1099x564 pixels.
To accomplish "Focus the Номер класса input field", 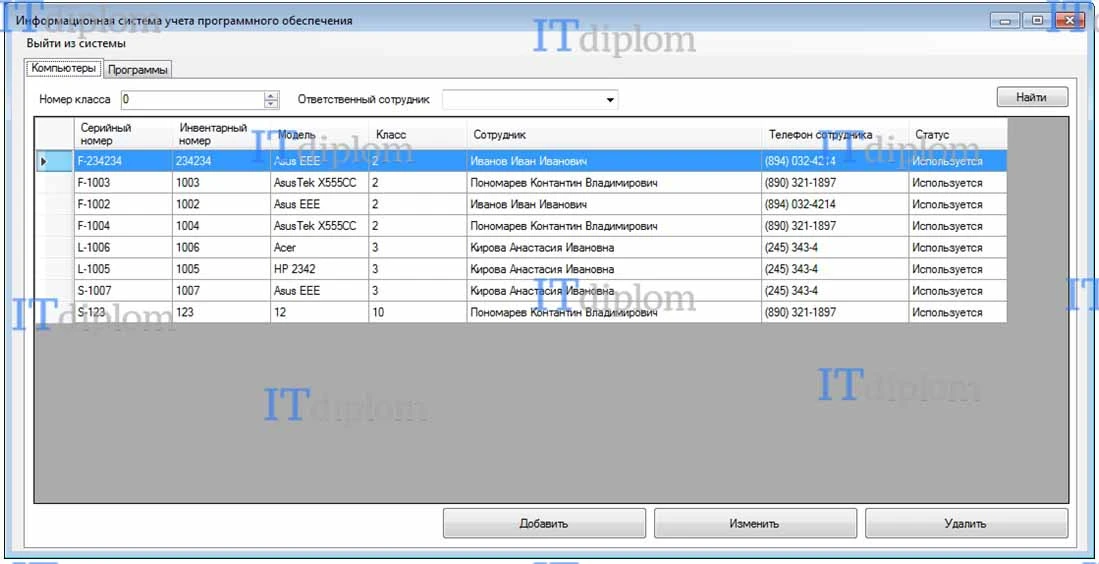I will click(x=193, y=99).
